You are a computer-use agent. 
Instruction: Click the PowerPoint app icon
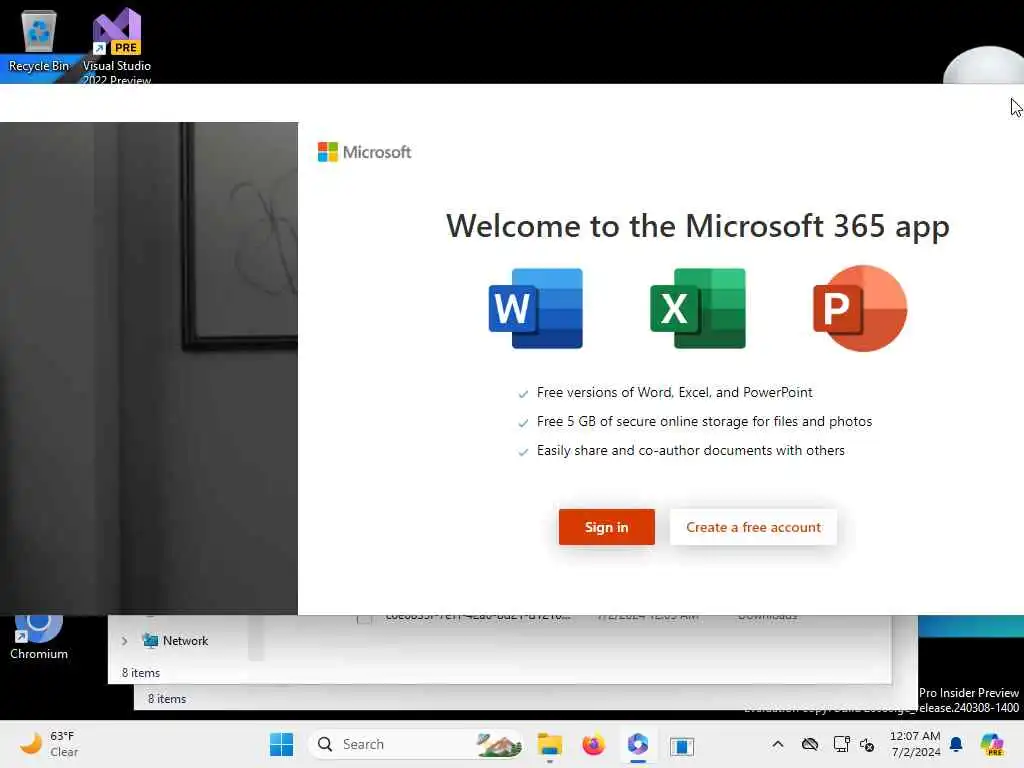(860, 308)
